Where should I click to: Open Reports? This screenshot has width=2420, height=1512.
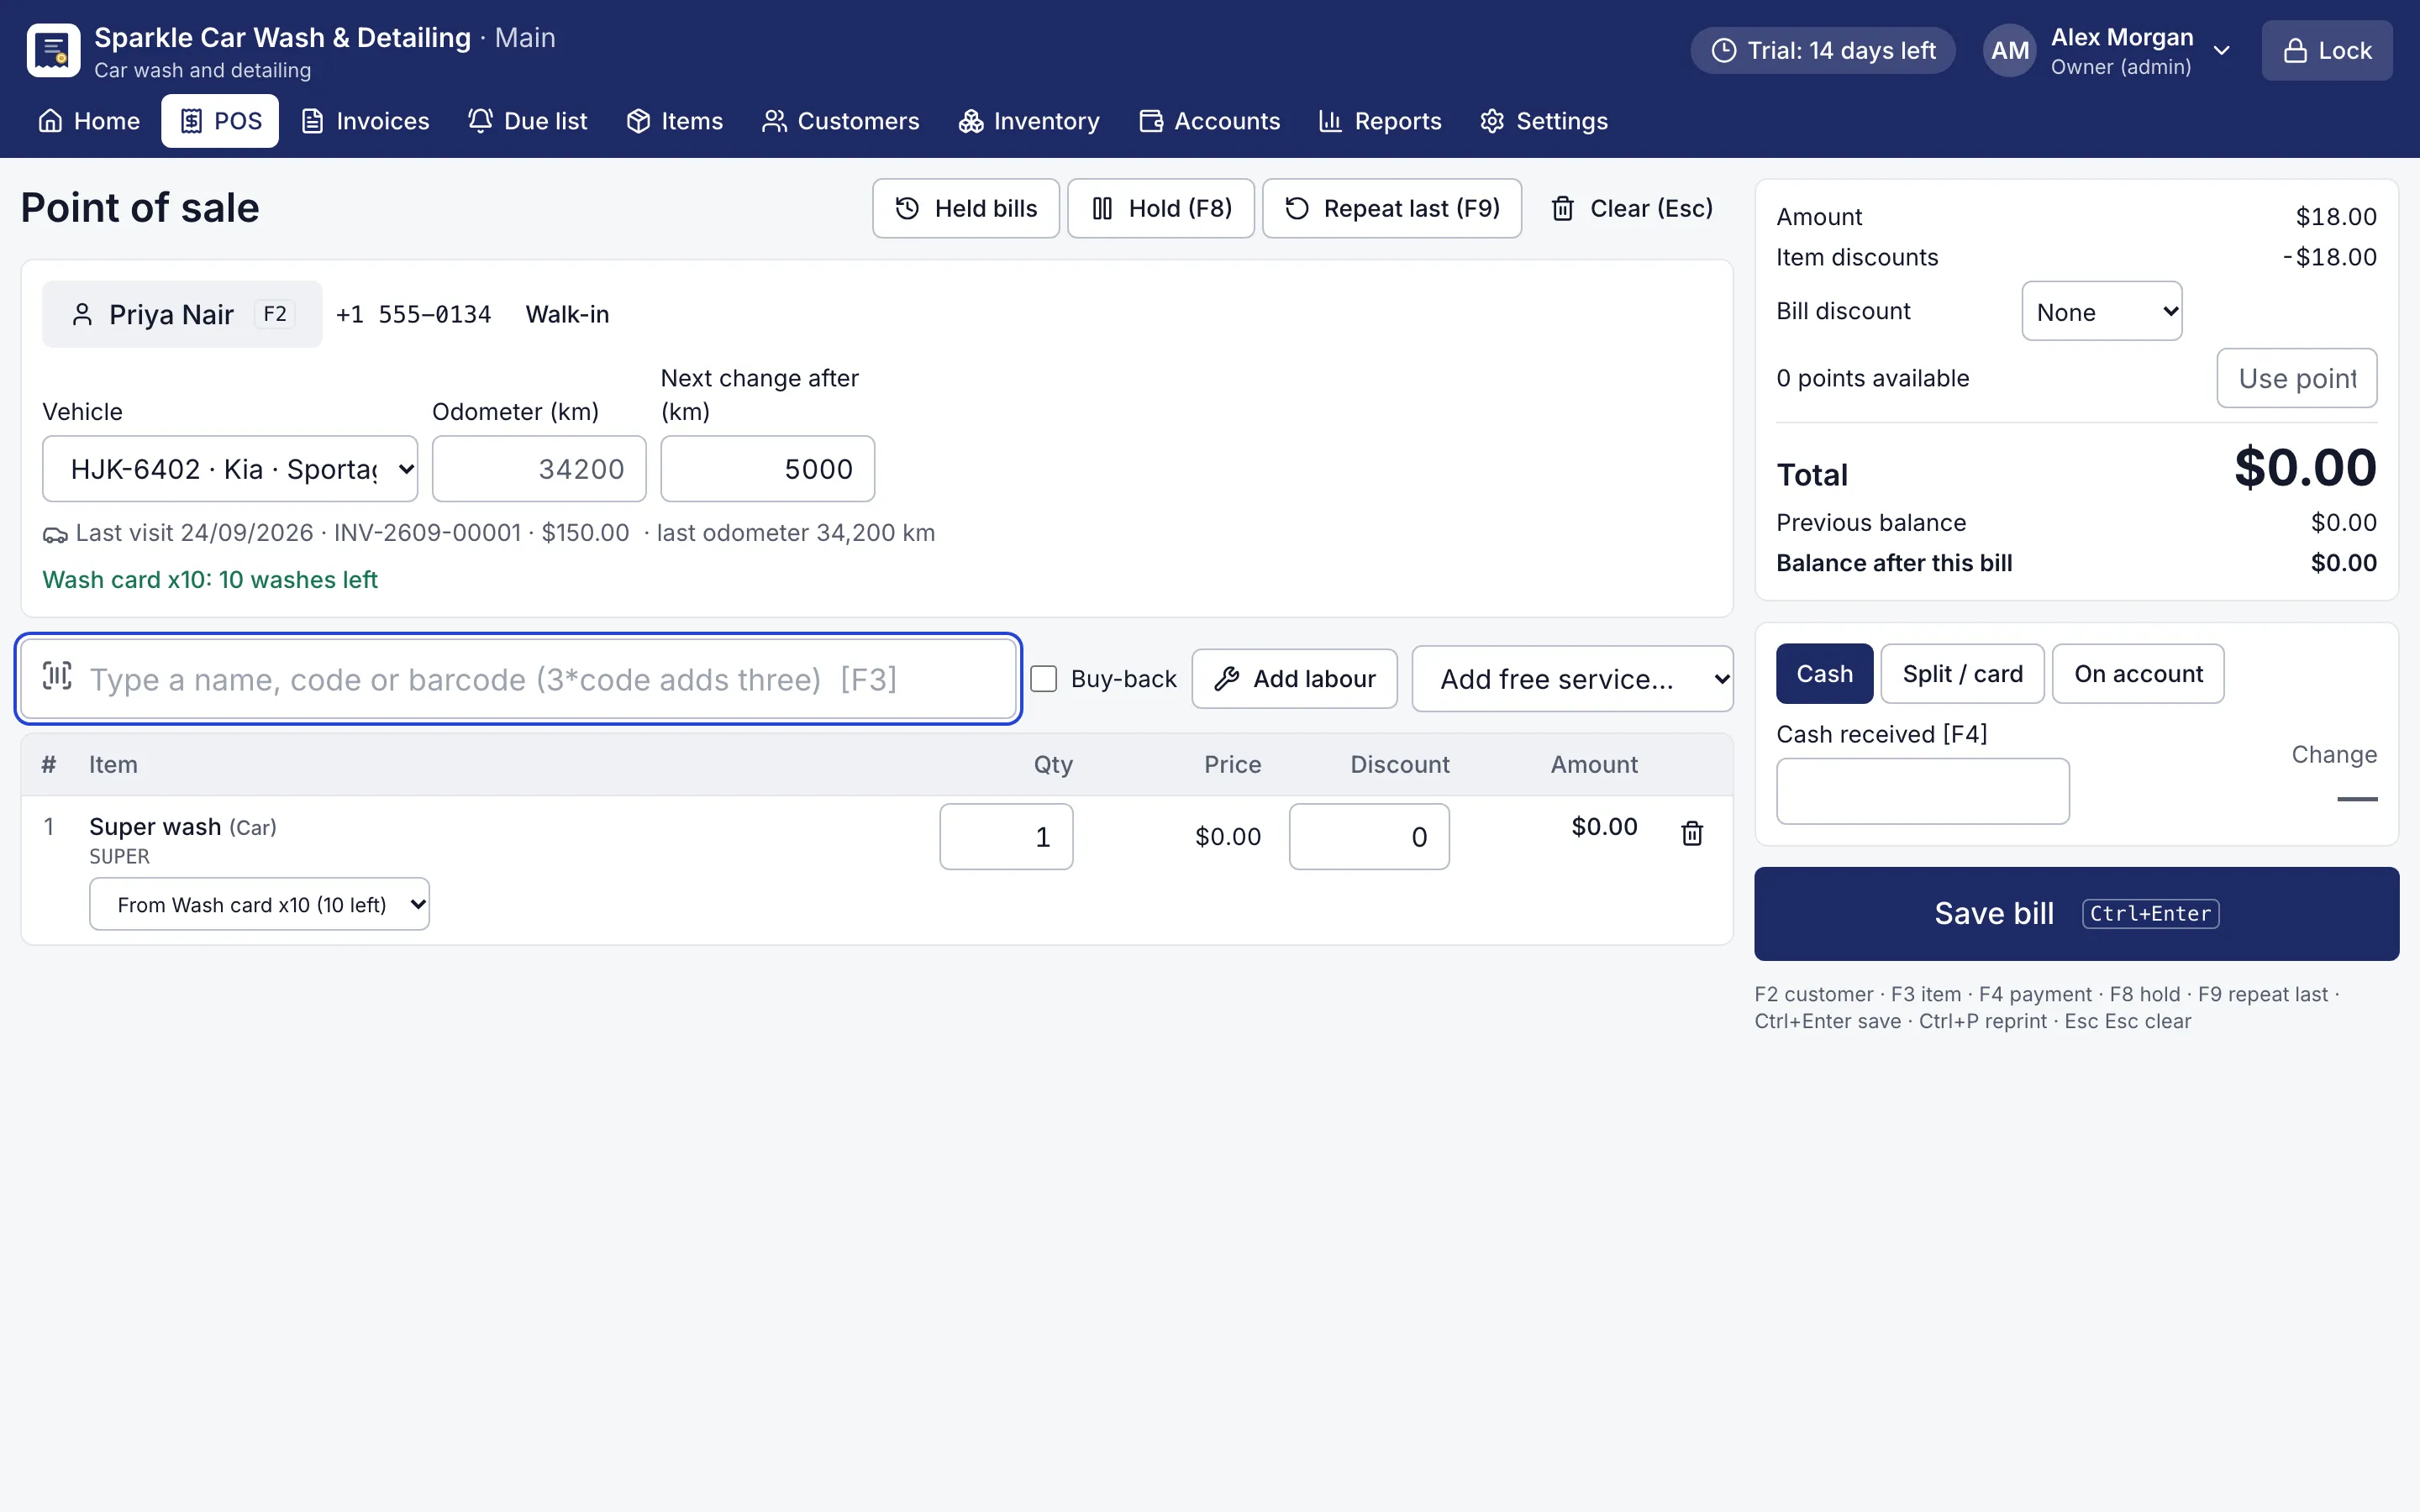1380,121
